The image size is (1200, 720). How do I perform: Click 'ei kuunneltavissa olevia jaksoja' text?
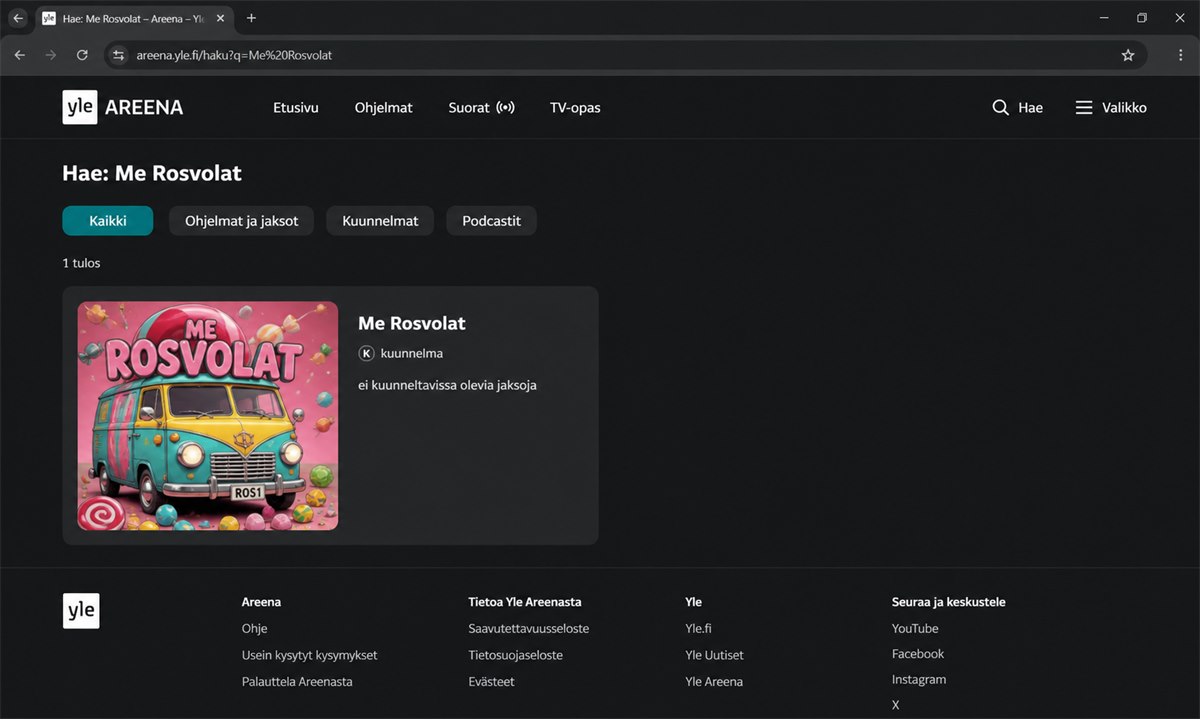[x=447, y=385]
